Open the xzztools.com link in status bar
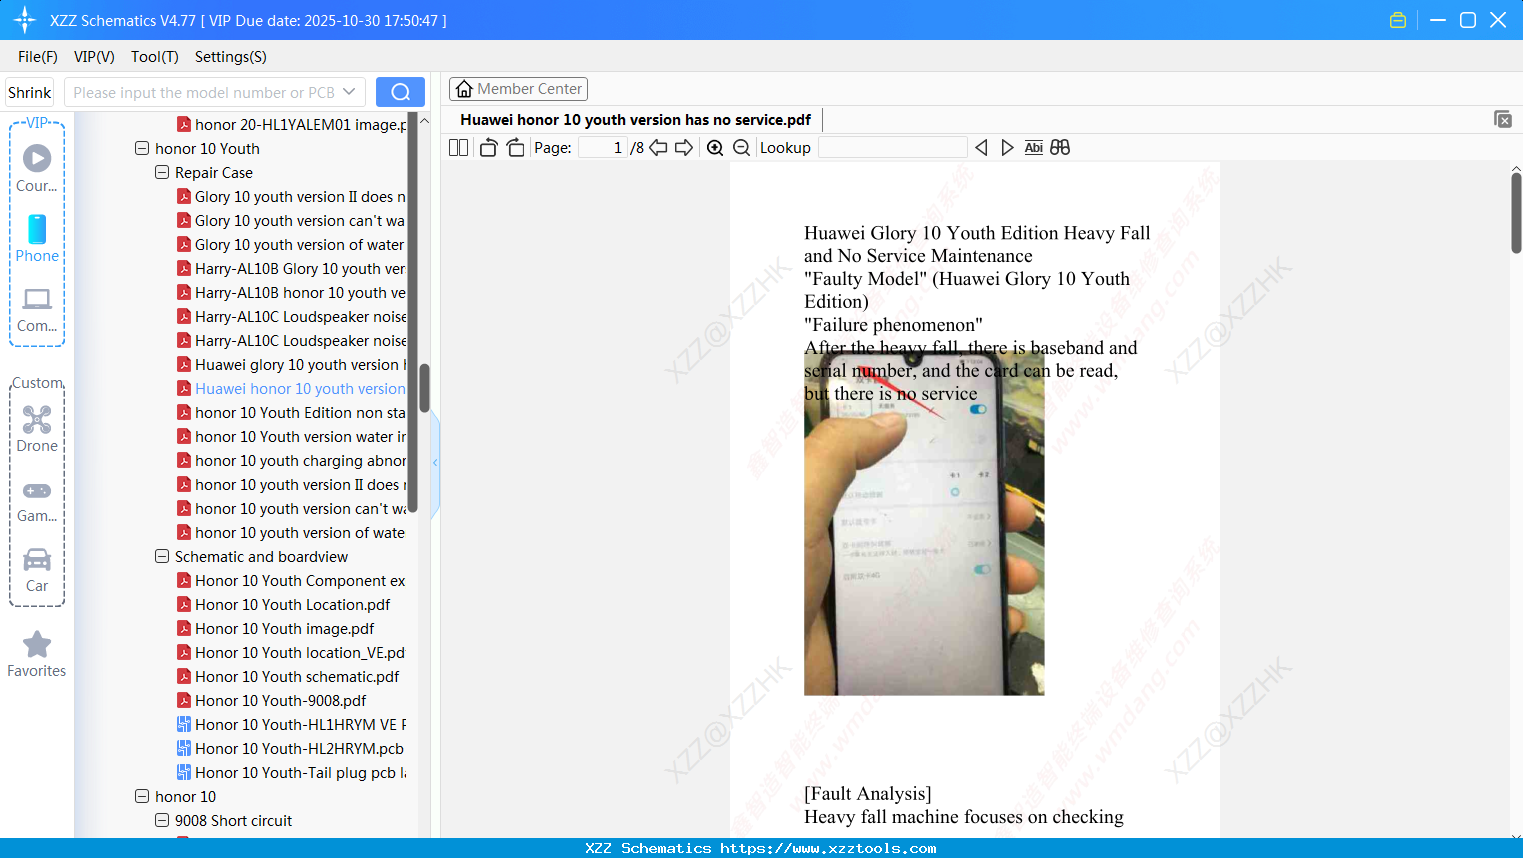 828,848
